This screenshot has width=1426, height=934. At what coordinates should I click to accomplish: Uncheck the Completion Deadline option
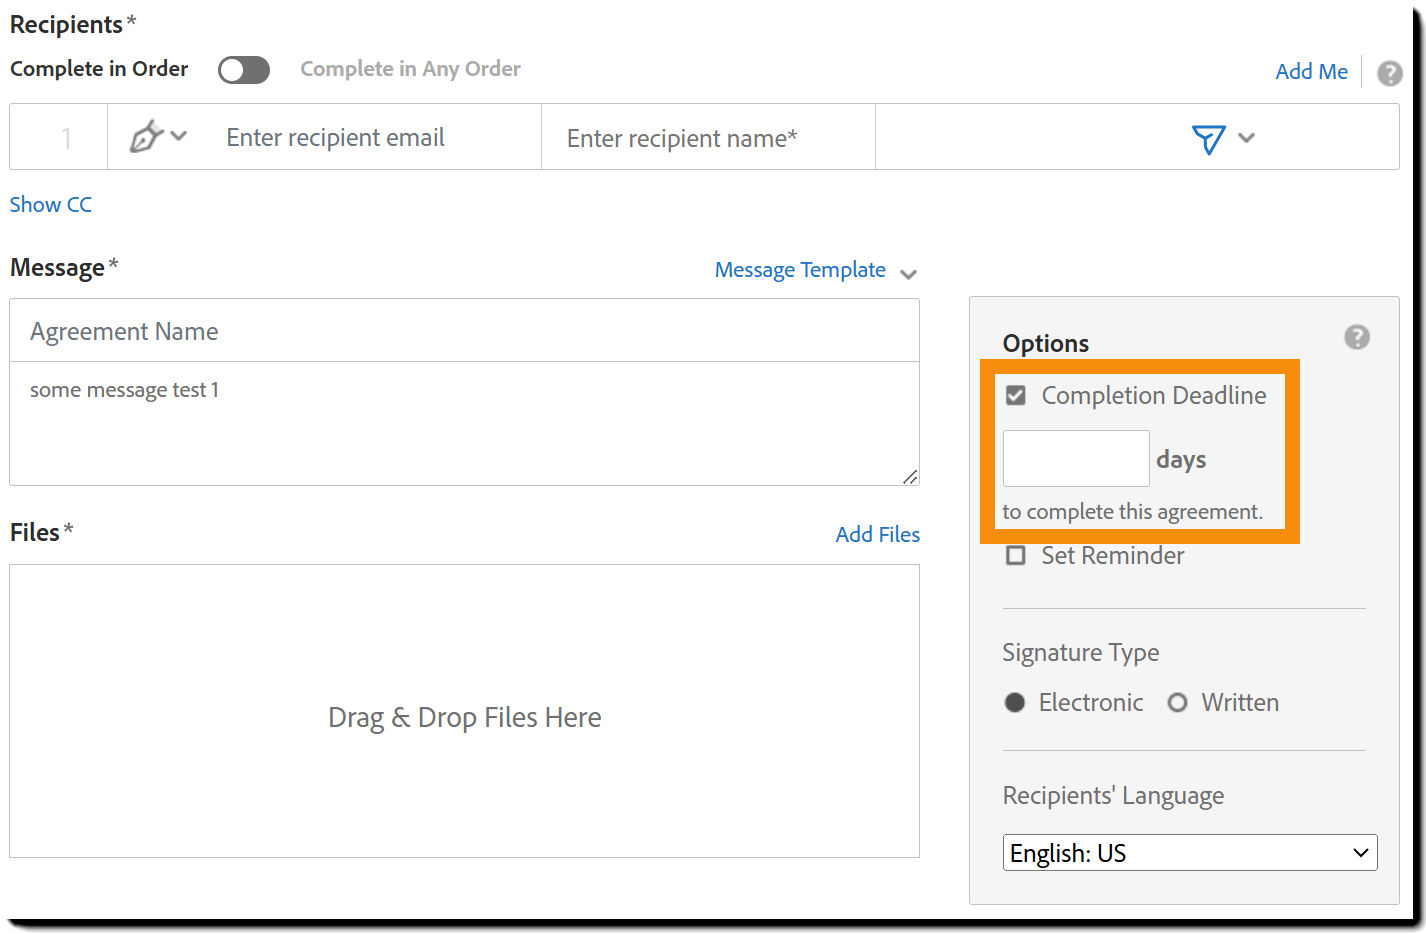[x=1015, y=395]
